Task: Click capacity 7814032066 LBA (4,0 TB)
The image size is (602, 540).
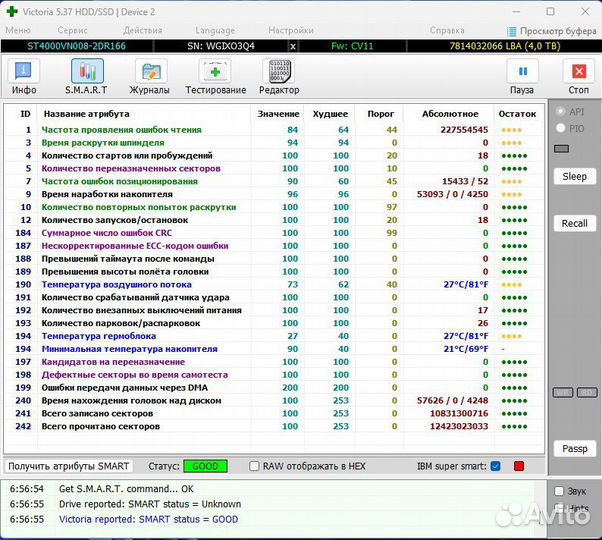Action: coord(505,46)
